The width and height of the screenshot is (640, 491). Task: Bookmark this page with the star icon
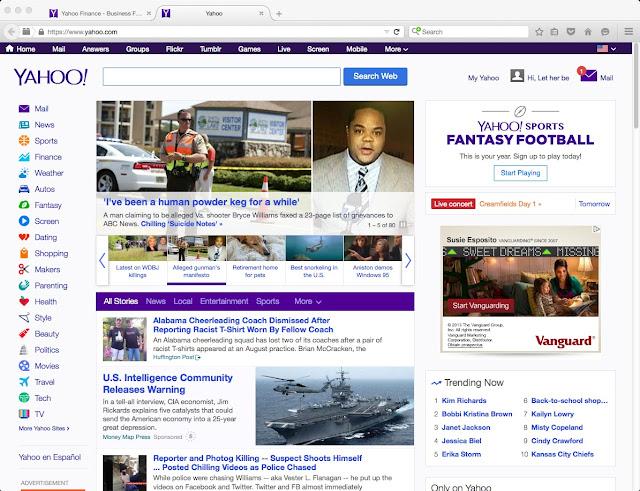pyautogui.click(x=539, y=31)
